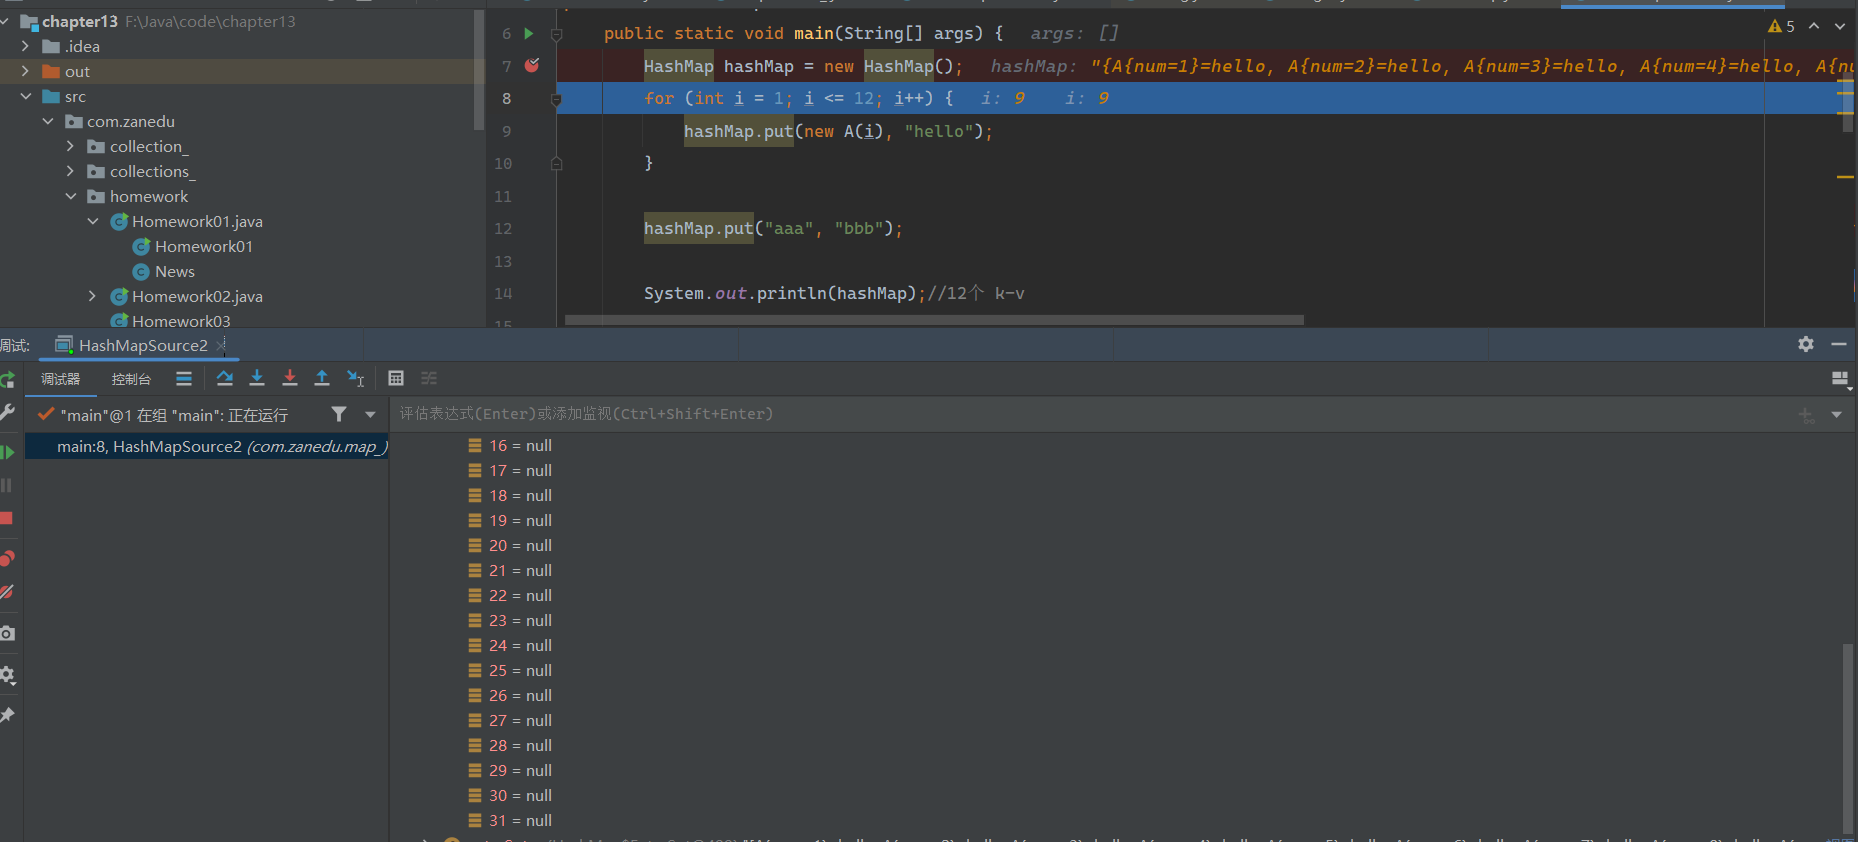Viewport: 1858px width, 842px height.
Task: Click the Rerun debug session icon
Action: tap(7, 379)
